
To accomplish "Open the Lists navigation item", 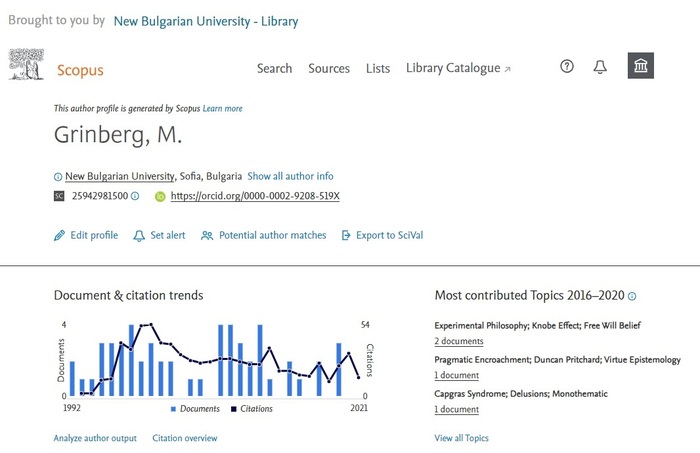I will [378, 68].
